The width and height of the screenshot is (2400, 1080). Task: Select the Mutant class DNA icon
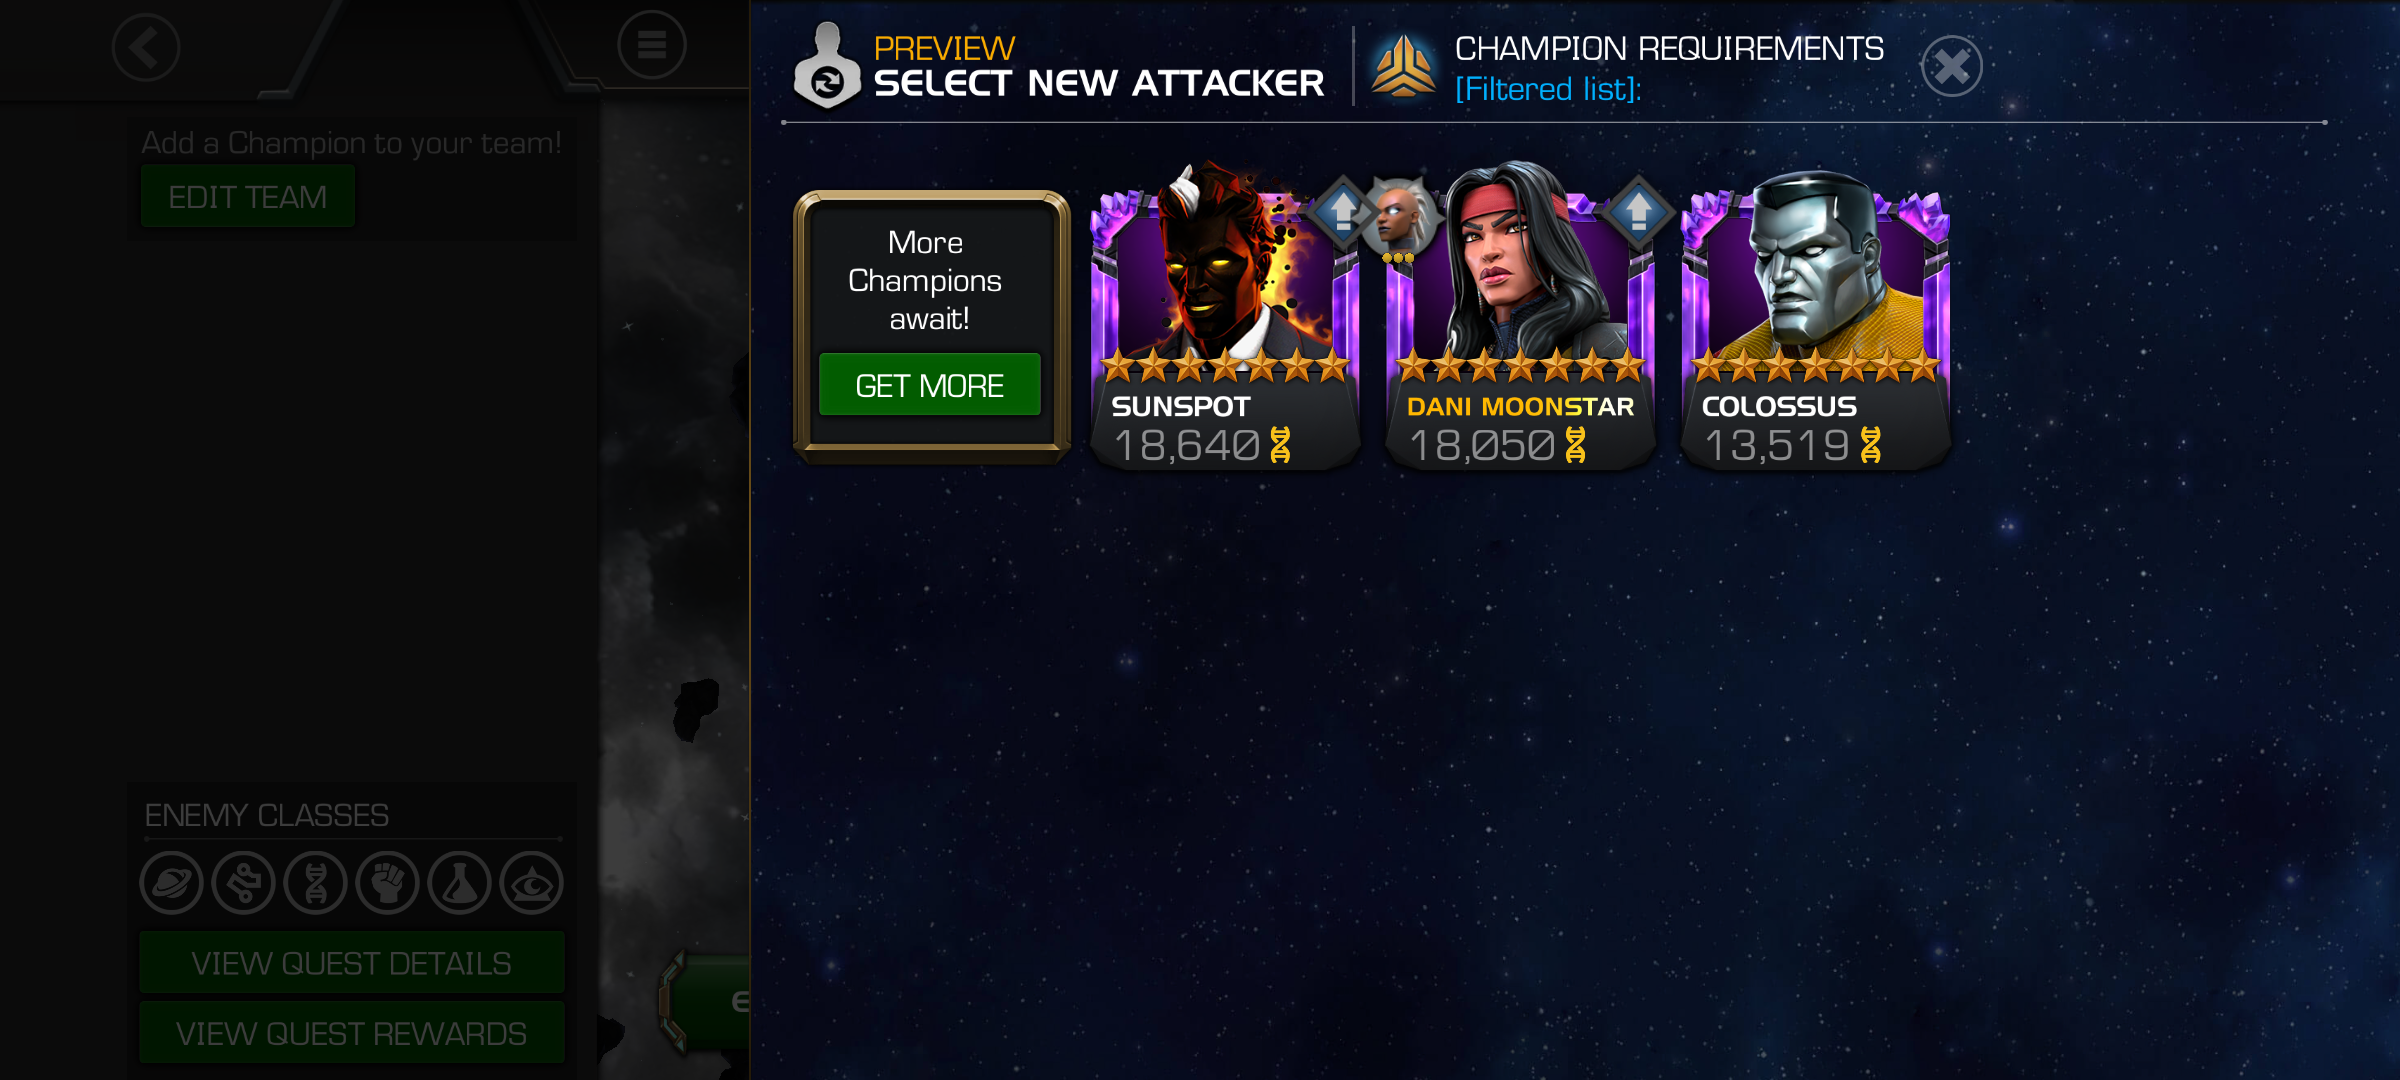[316, 883]
